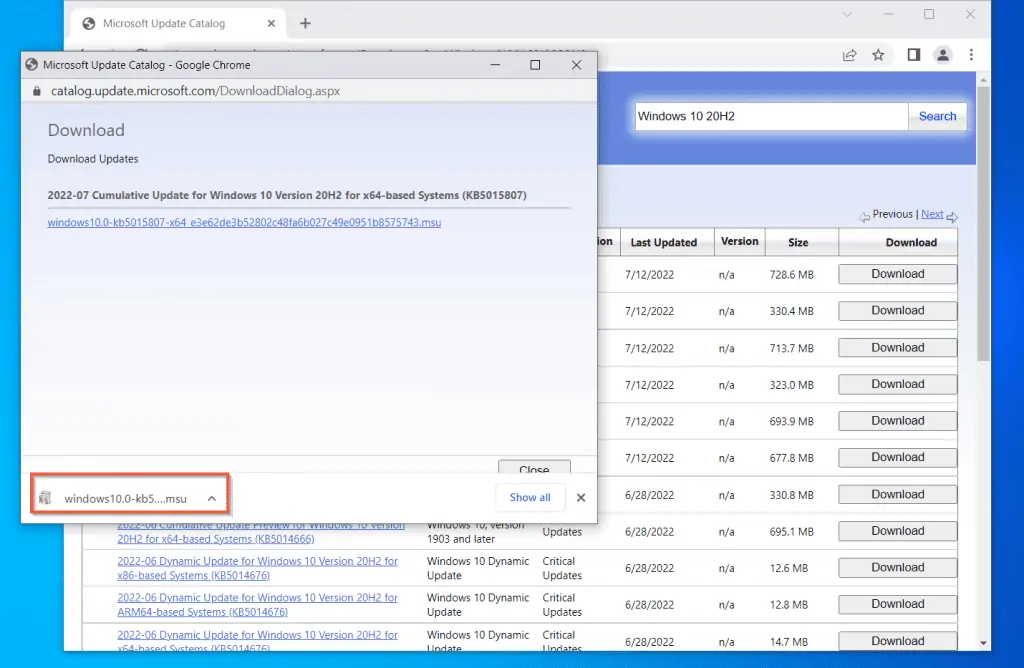This screenshot has width=1024, height=668.
Task: Download the 713.7 MB update
Action: pos(897,347)
